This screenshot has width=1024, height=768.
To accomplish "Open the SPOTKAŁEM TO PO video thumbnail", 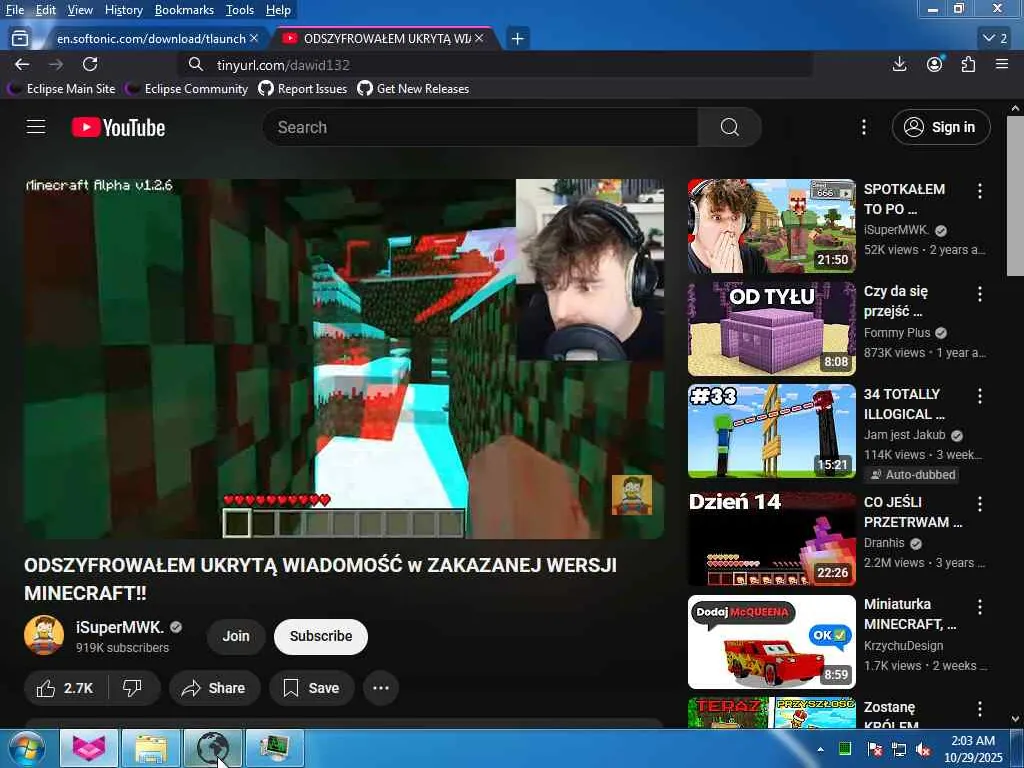I will (771, 226).
